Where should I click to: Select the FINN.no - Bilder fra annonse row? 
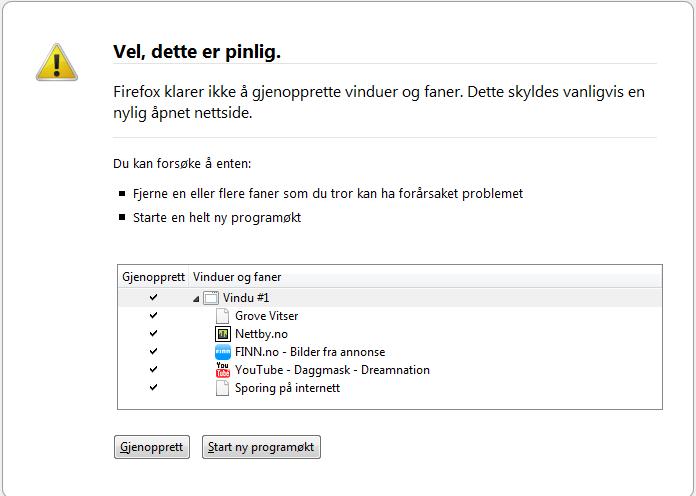pos(390,352)
